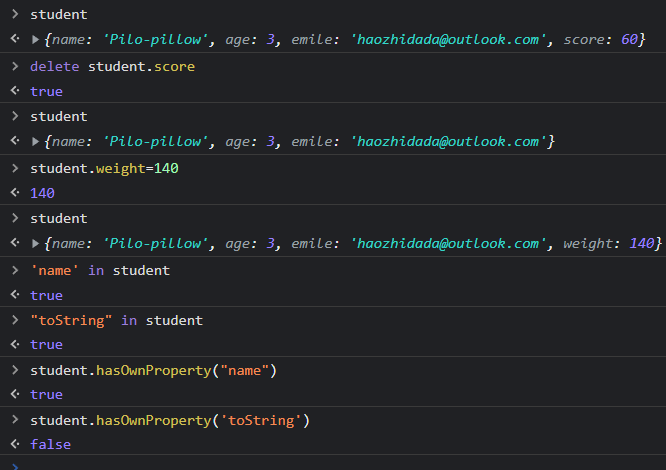Click the first 'student' input at top
Screen dimensions: 666x470
click(x=59, y=15)
